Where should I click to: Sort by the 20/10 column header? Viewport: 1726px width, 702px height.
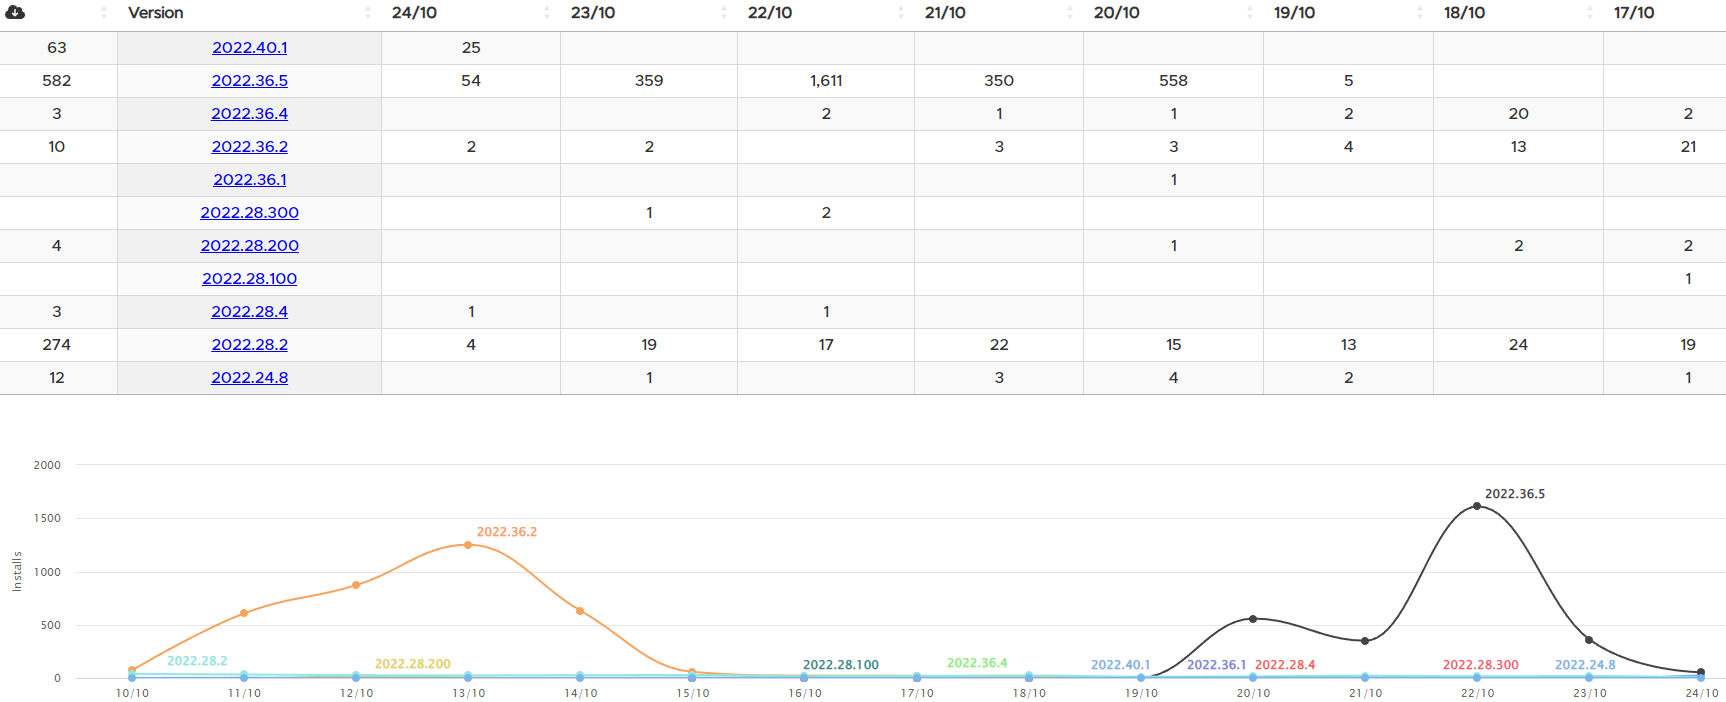coord(1116,13)
